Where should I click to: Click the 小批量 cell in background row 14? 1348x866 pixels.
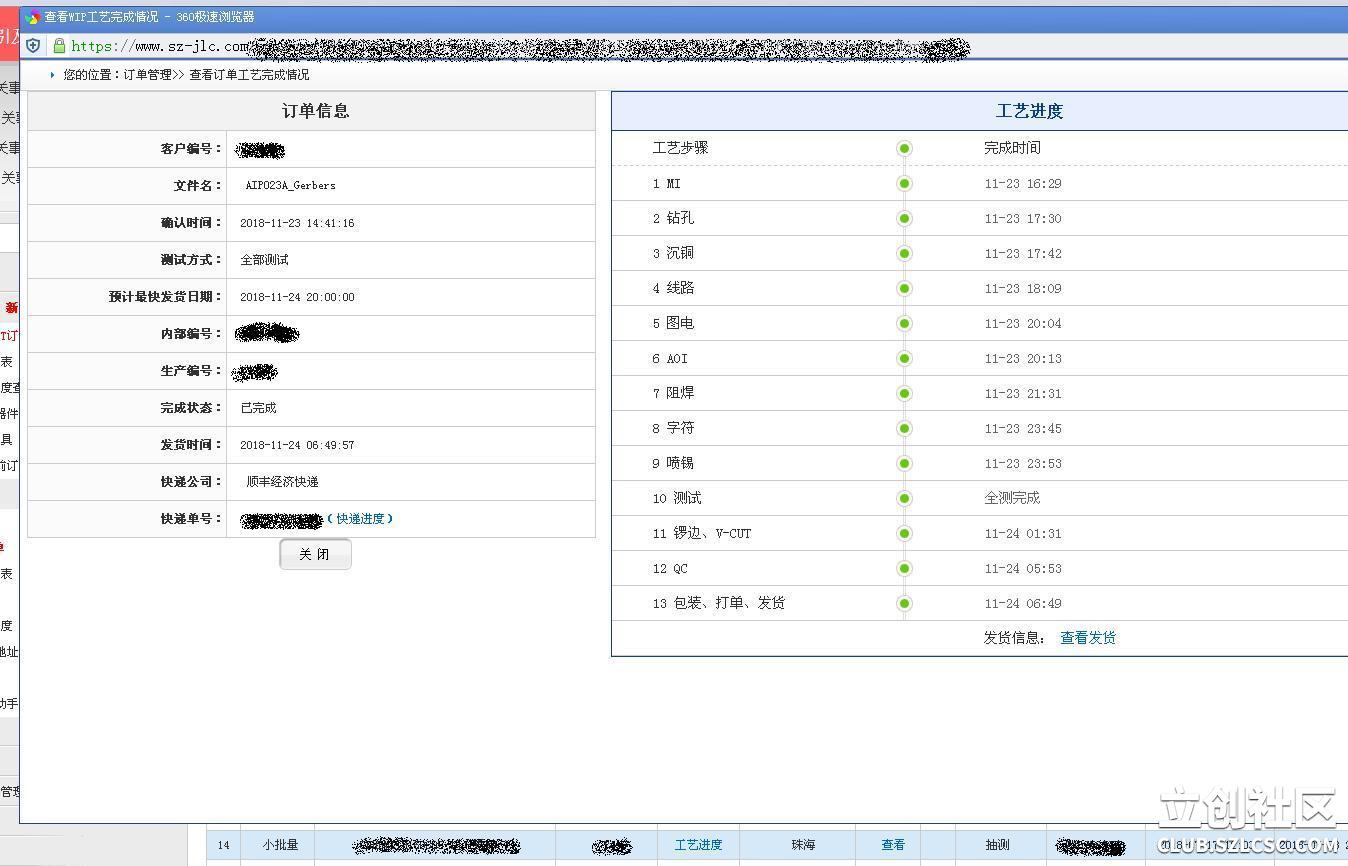point(280,845)
